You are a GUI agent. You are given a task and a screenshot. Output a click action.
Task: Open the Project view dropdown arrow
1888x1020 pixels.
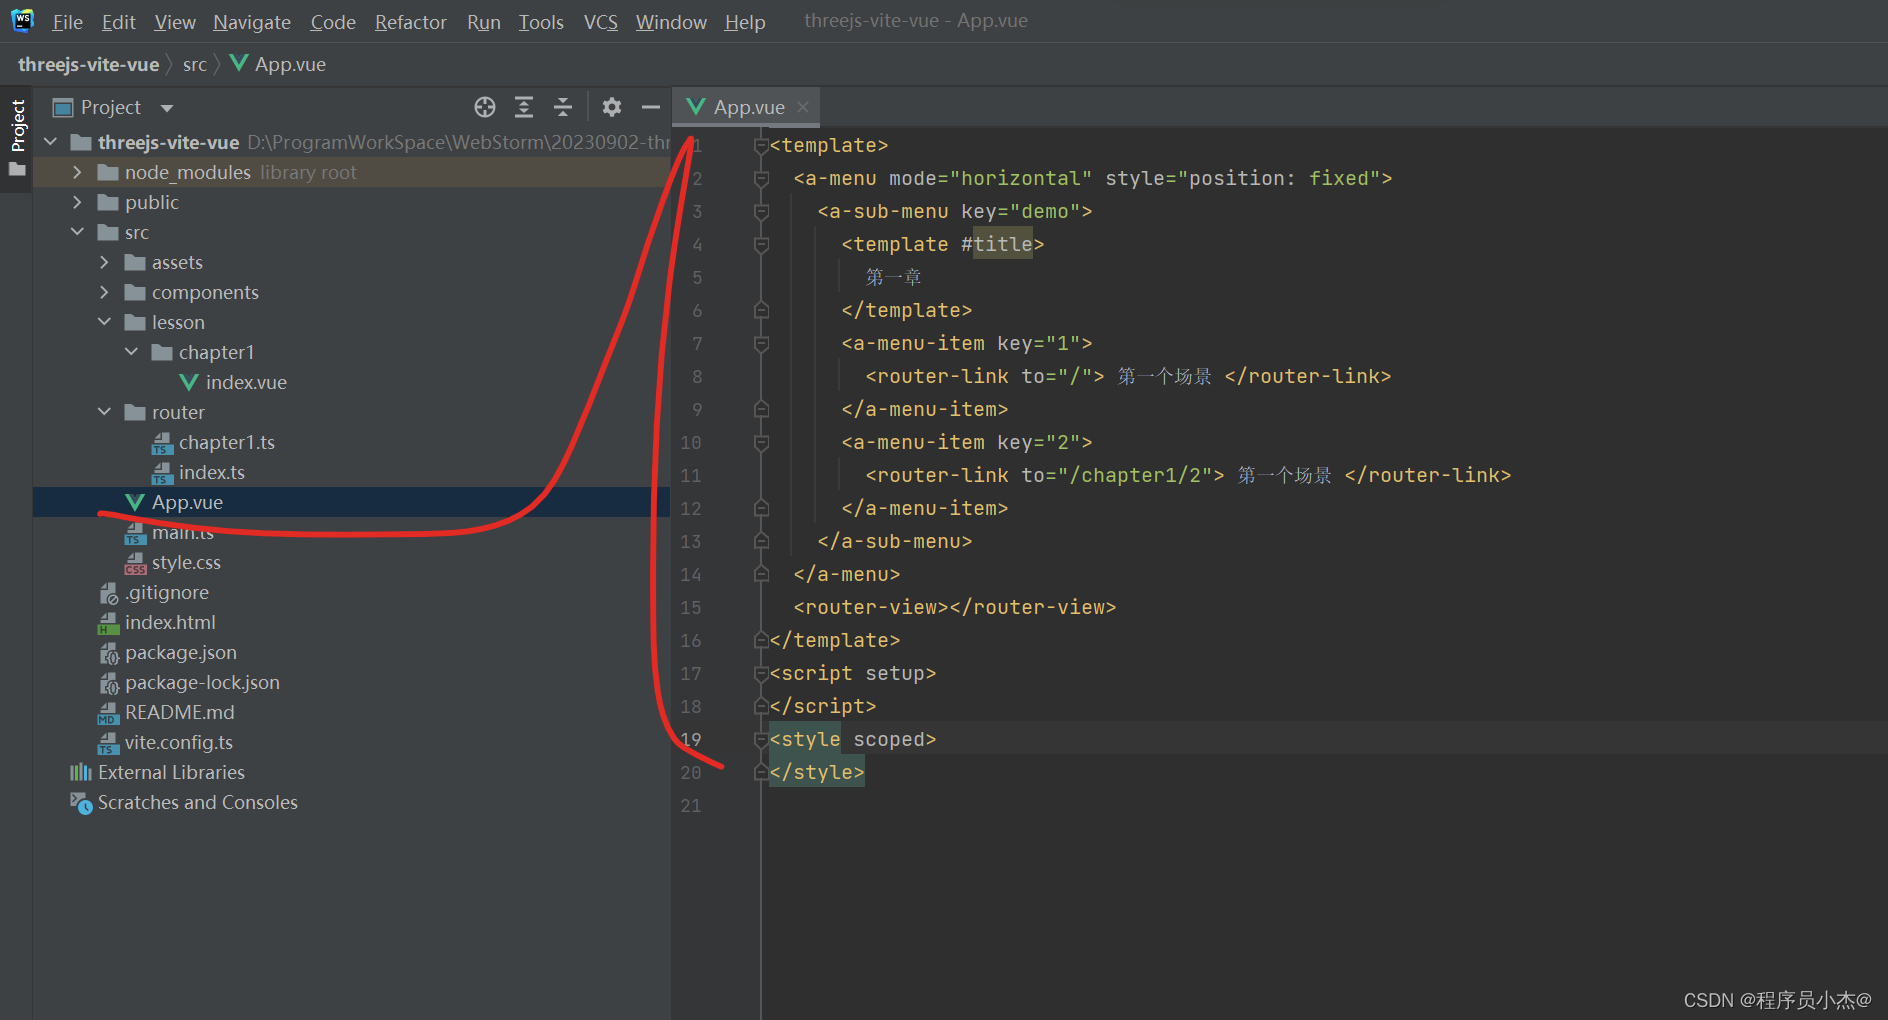pyautogui.click(x=167, y=108)
